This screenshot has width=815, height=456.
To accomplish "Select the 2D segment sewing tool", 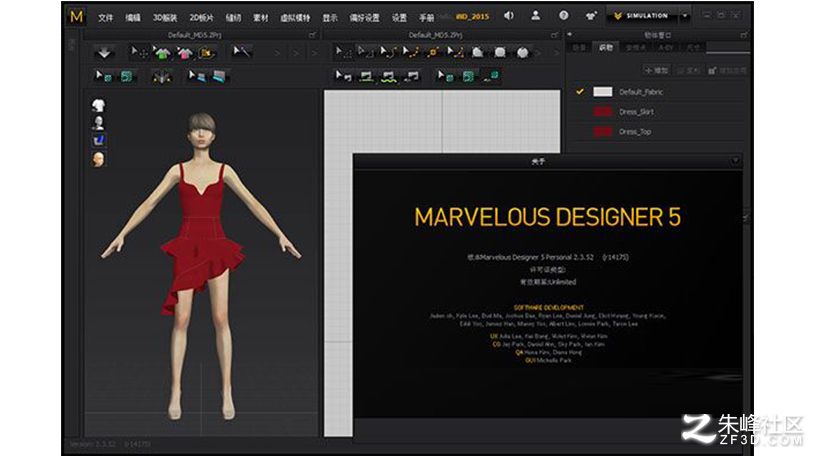I will tap(366, 77).
